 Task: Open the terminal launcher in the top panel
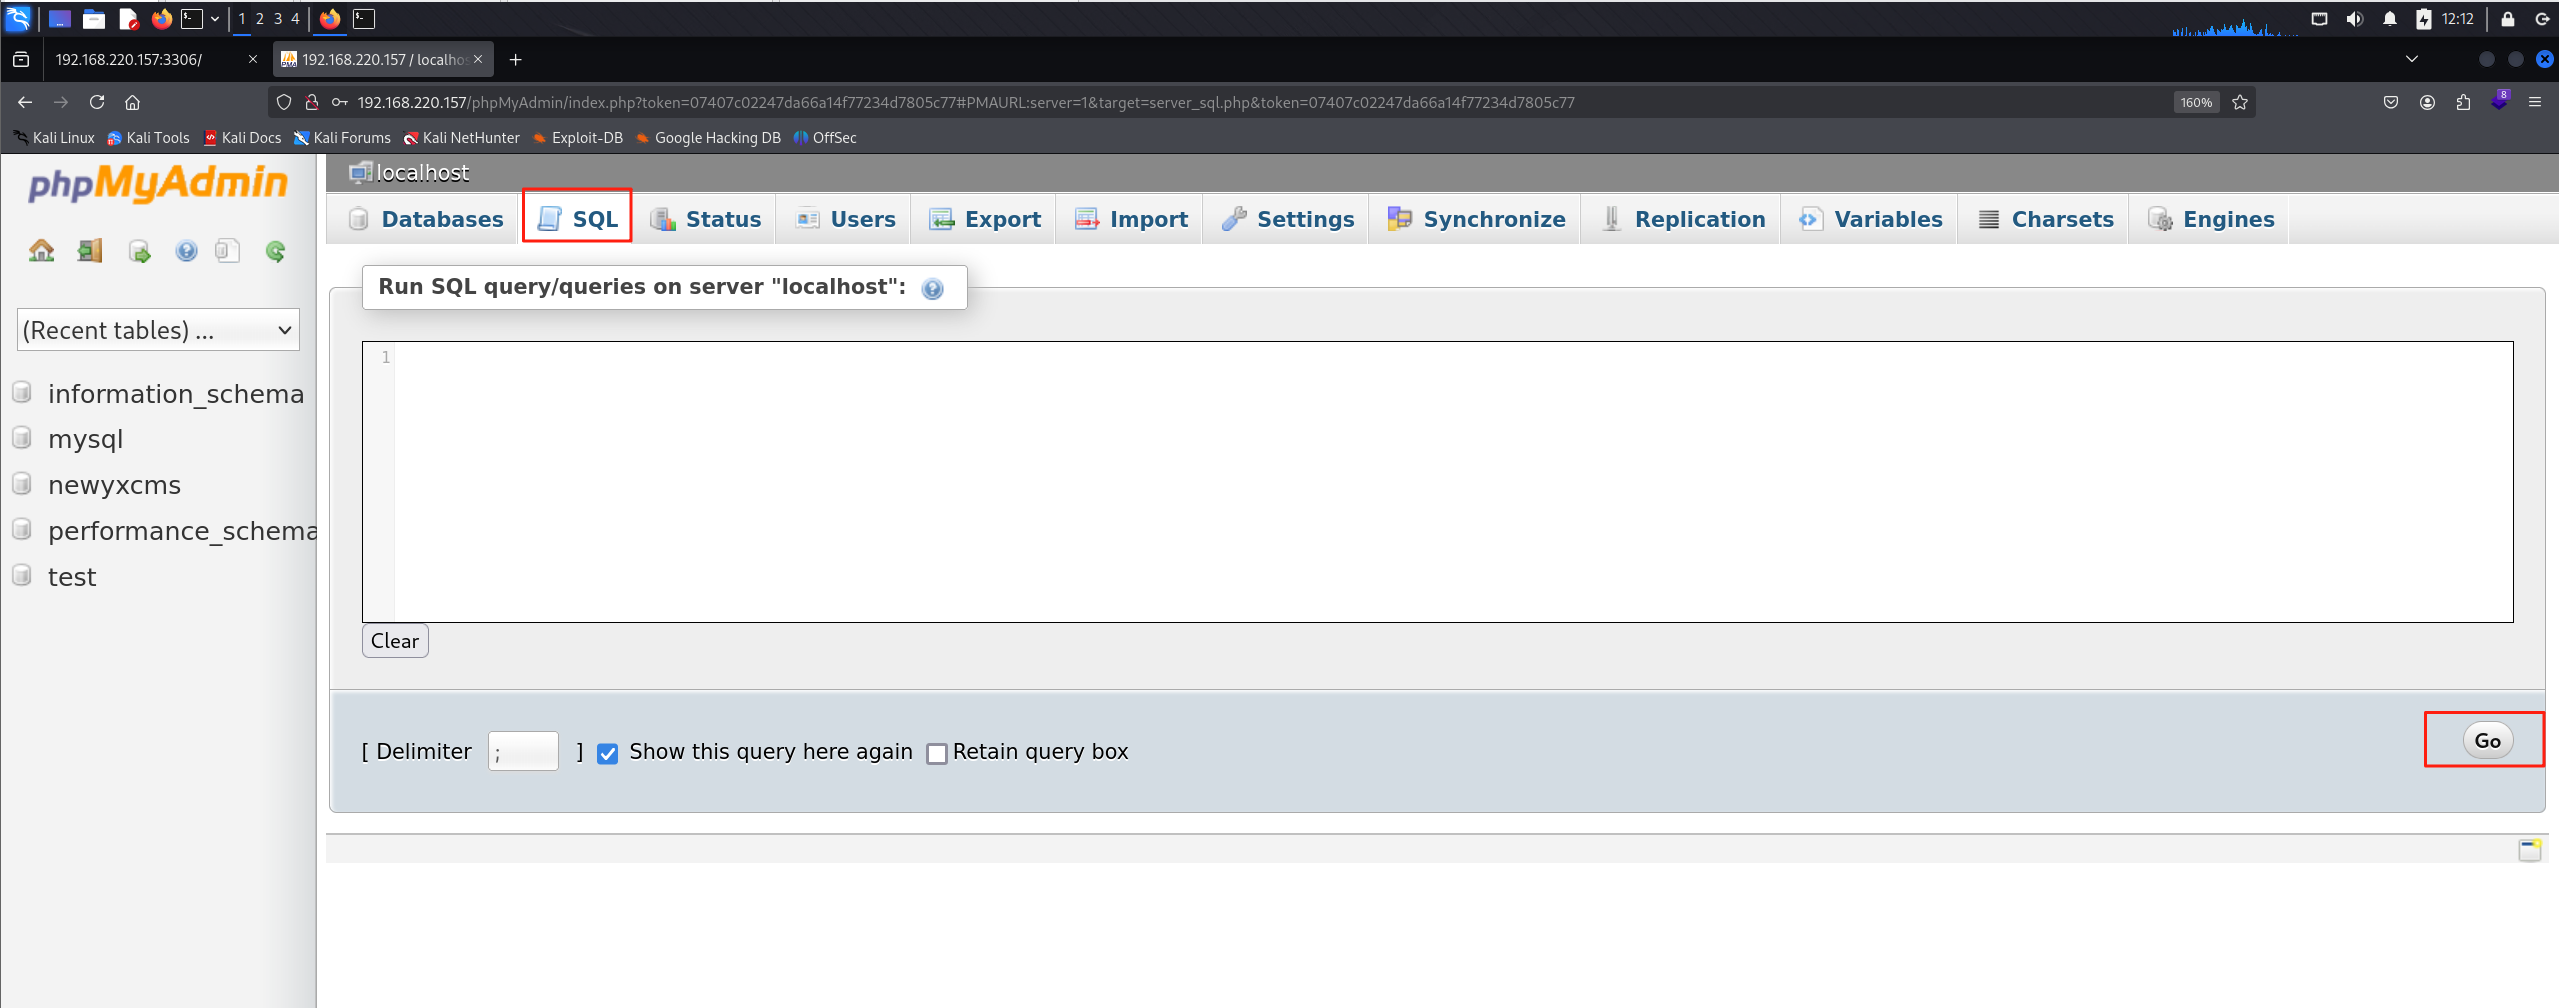point(192,18)
